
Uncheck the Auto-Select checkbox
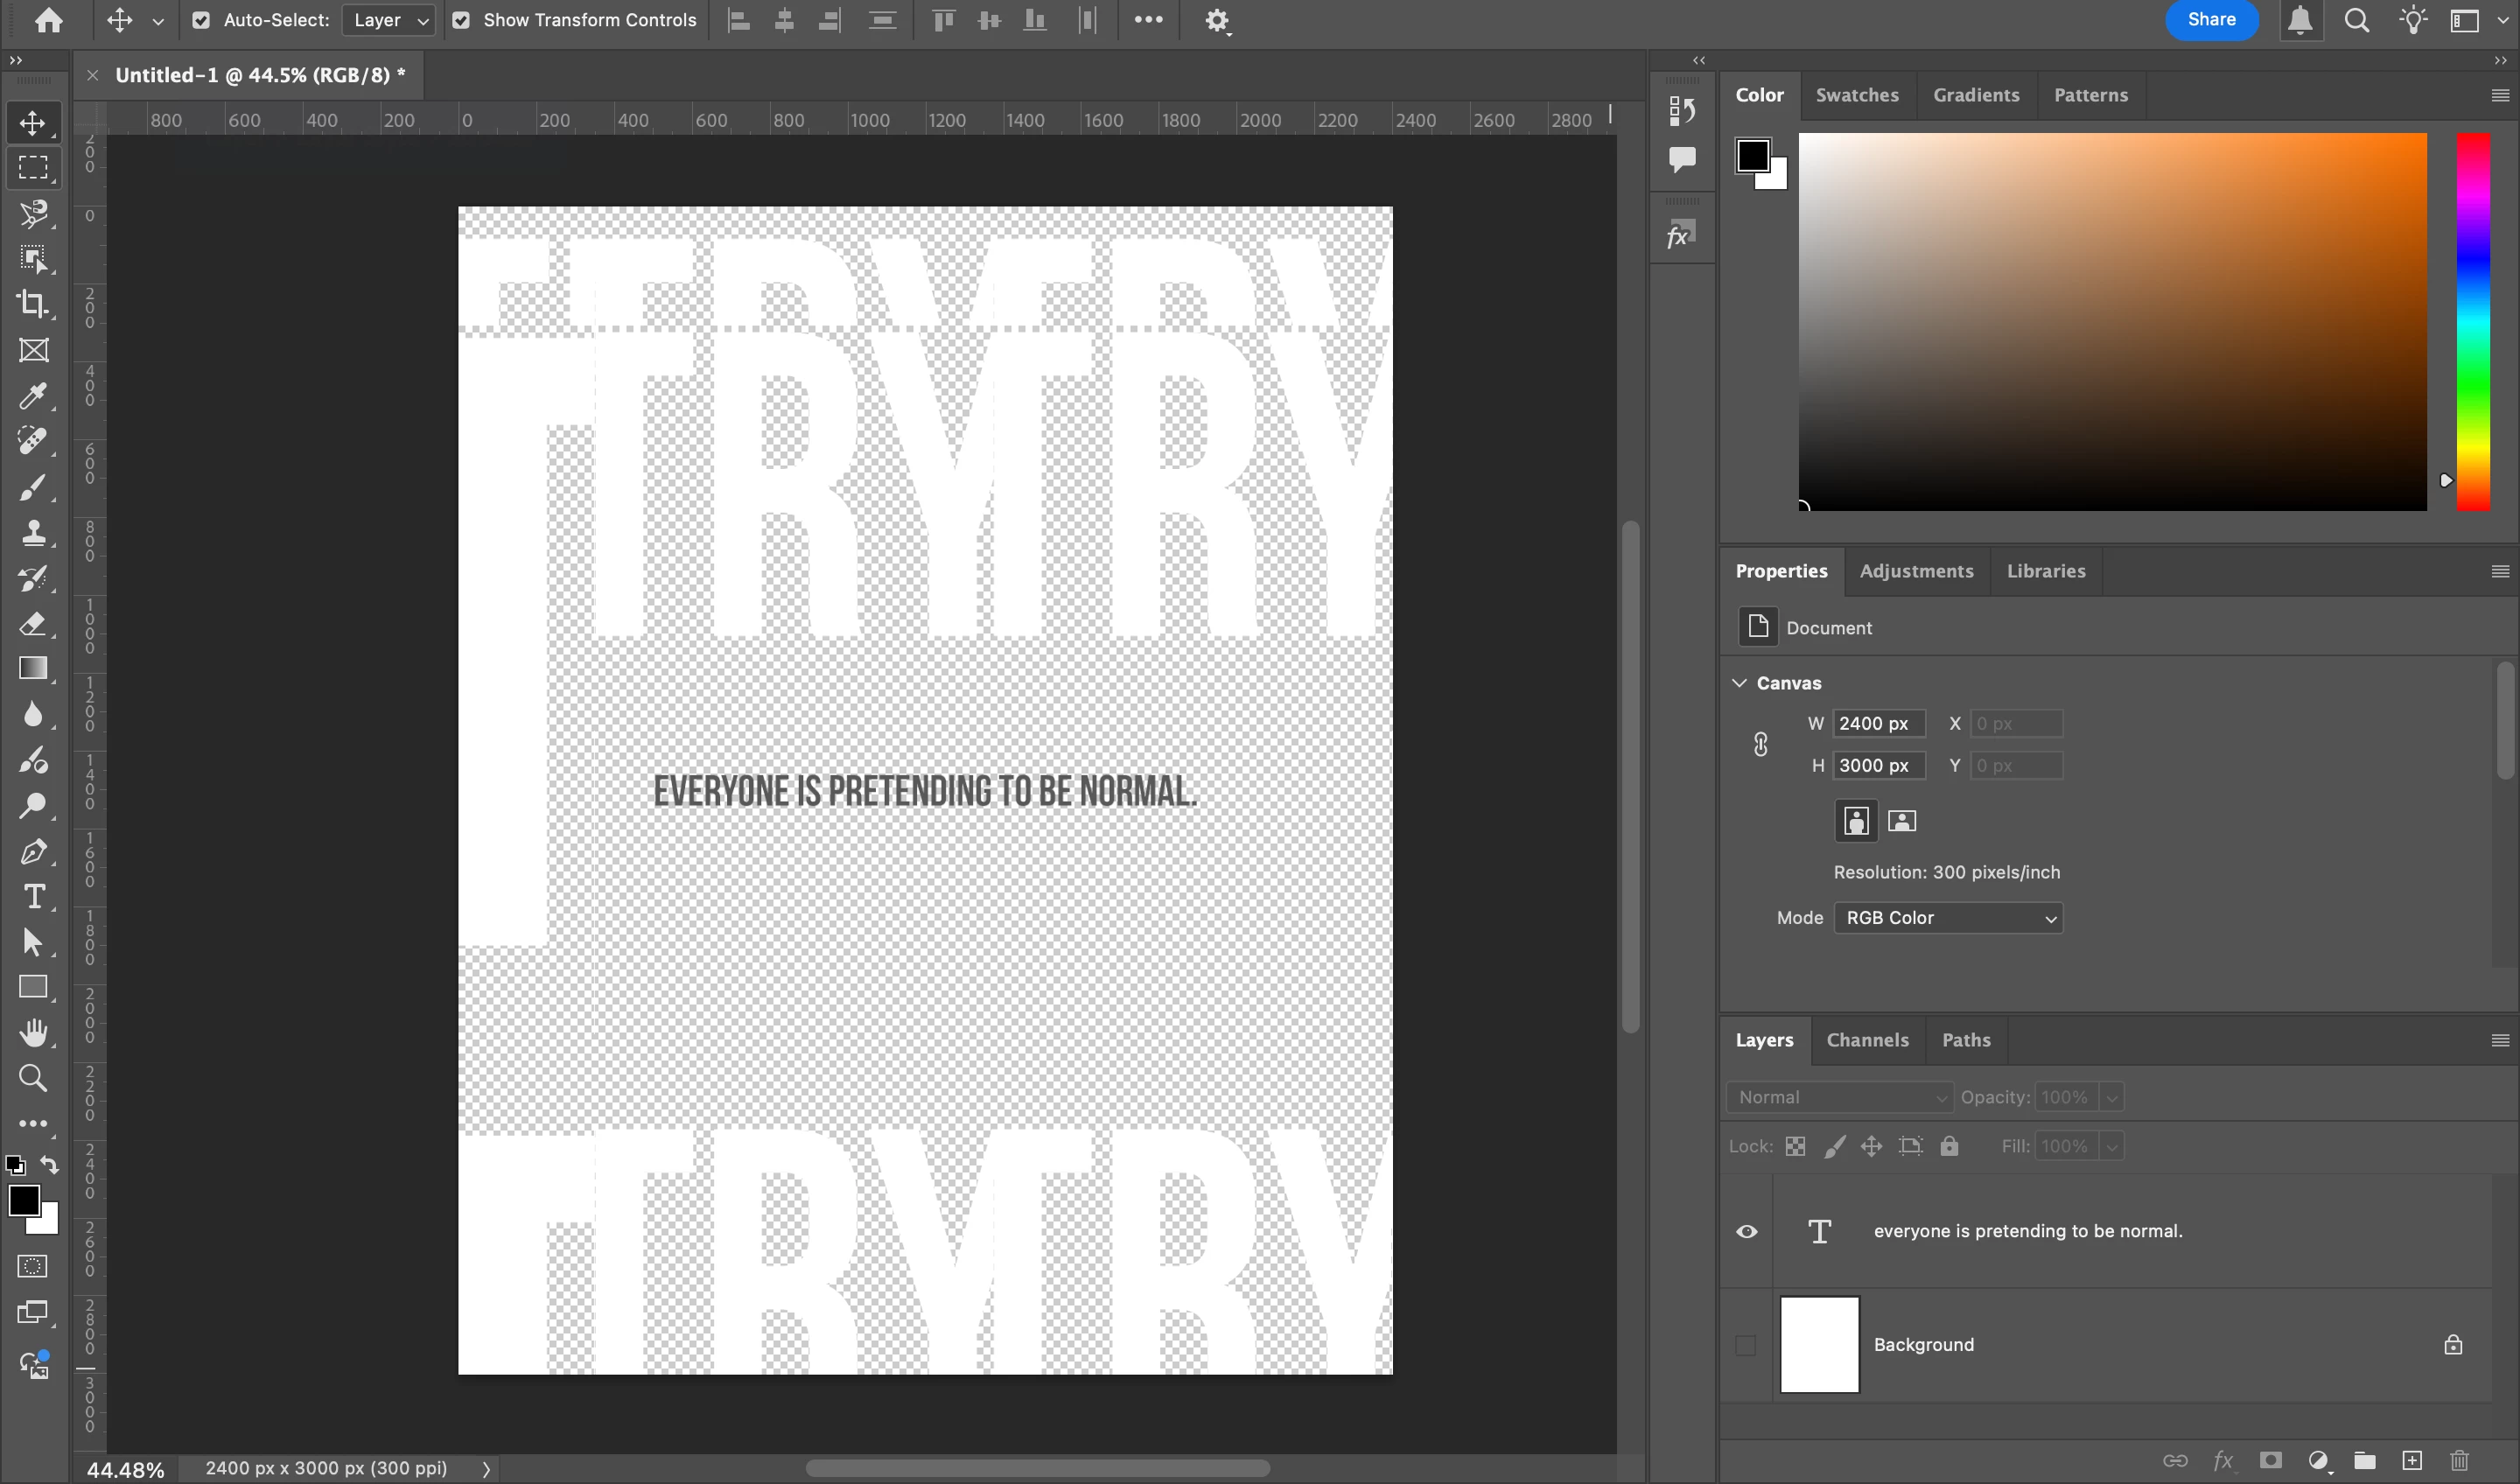(x=201, y=20)
